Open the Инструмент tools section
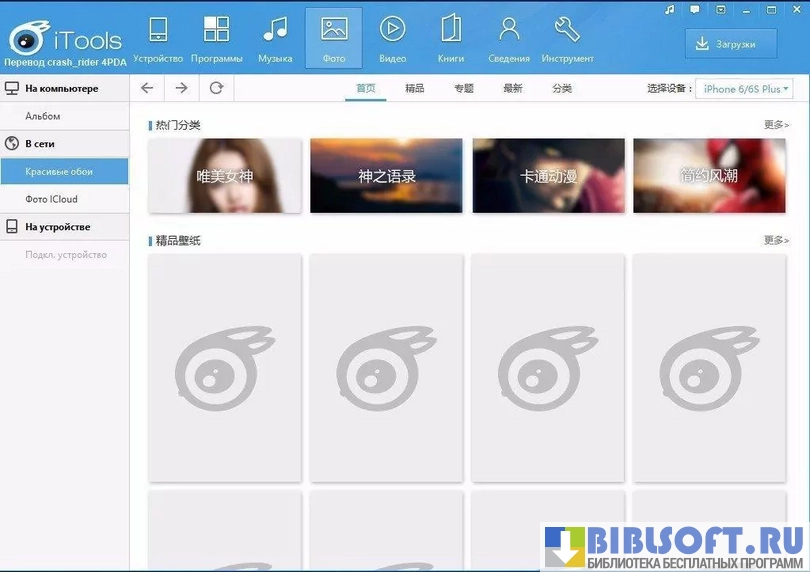Viewport: 810px width, 572px height. coord(567,38)
